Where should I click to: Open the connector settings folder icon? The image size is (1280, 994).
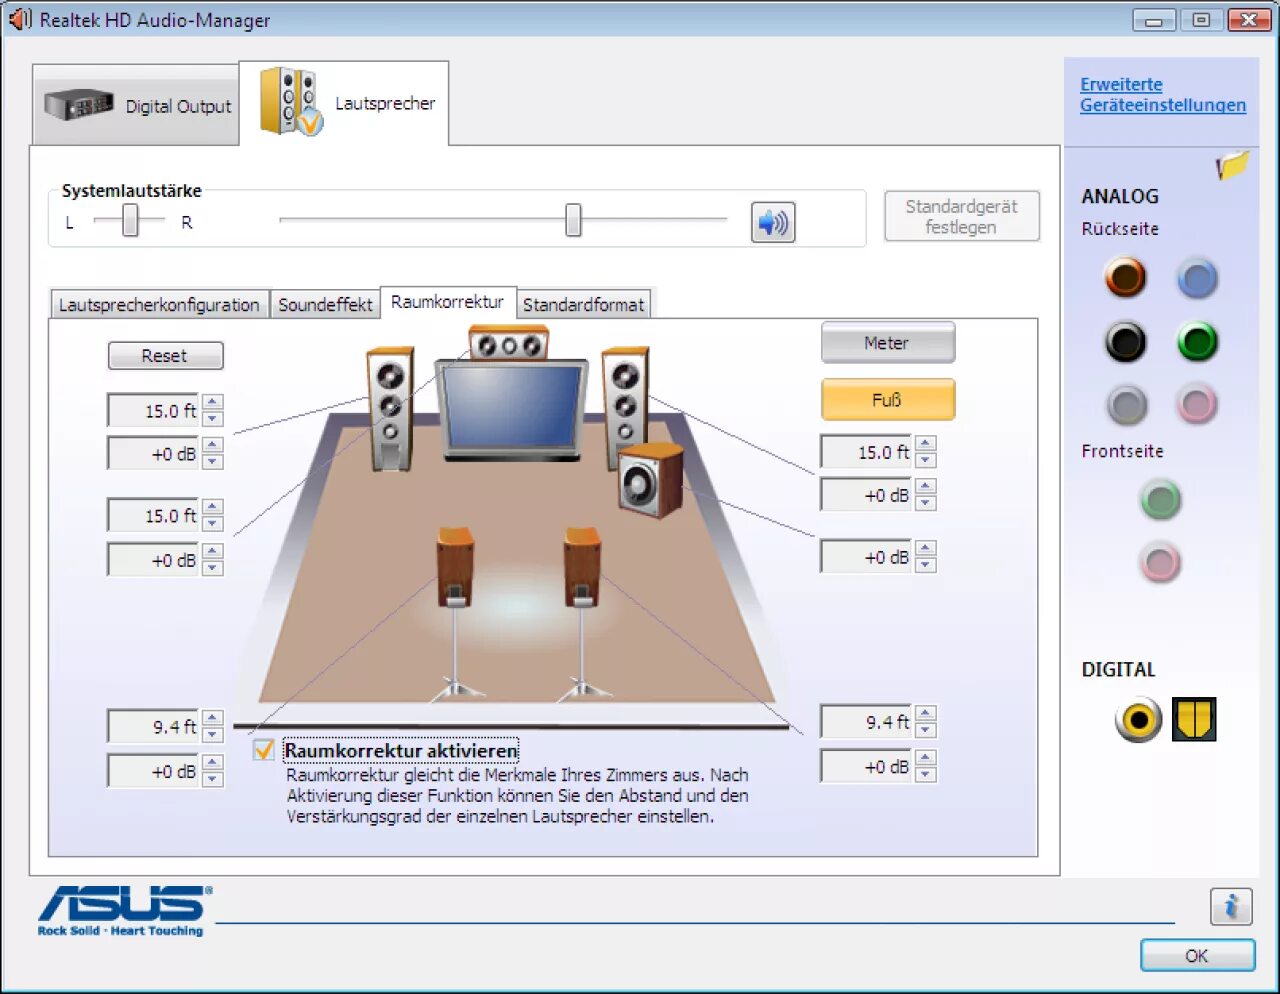coord(1233,165)
